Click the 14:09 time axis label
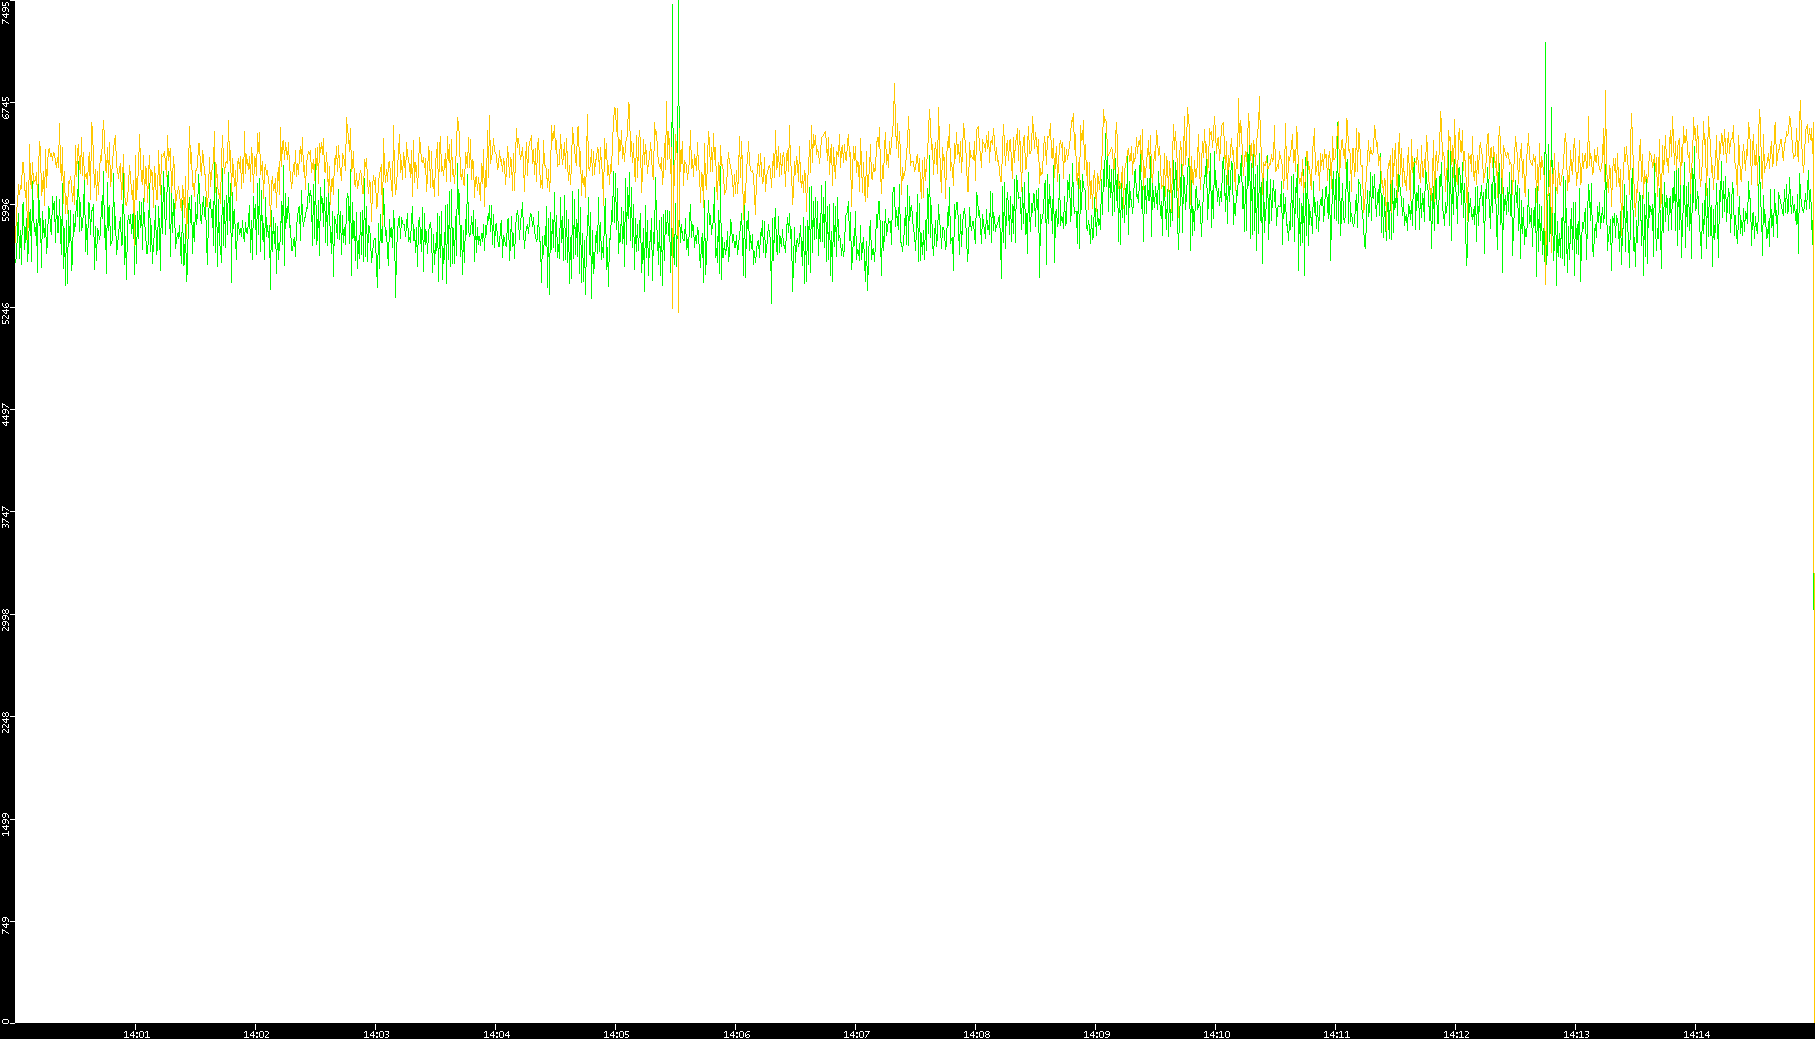The height and width of the screenshot is (1039, 1815). [x=1096, y=1033]
